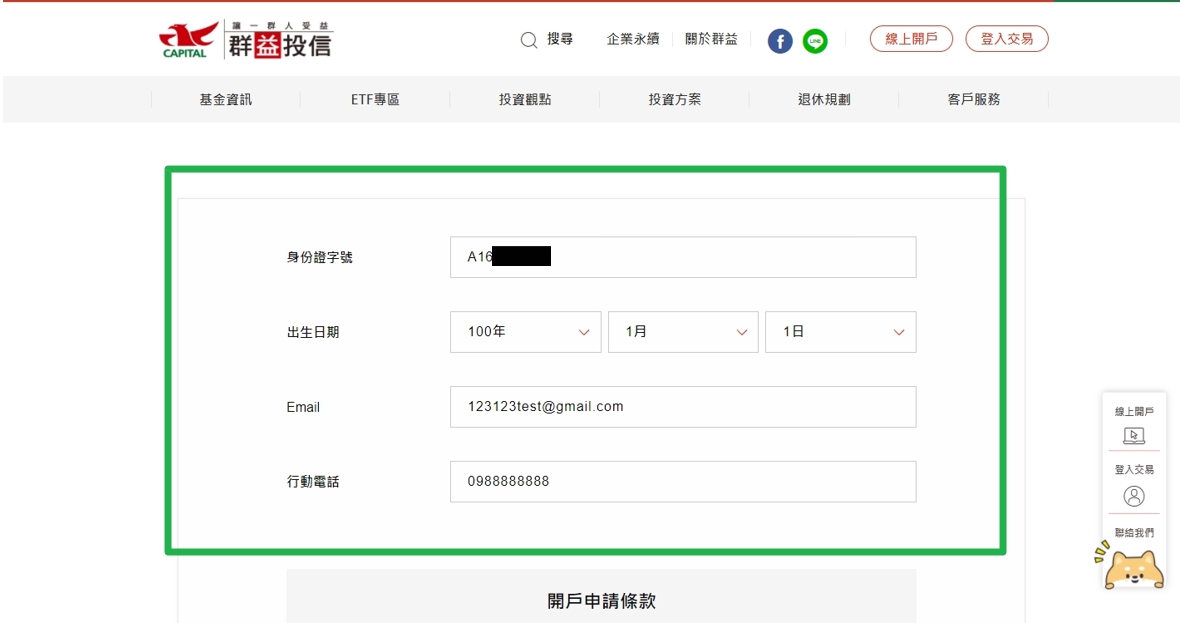
Task: Open the 投資觀點 menu
Action: tap(525, 99)
